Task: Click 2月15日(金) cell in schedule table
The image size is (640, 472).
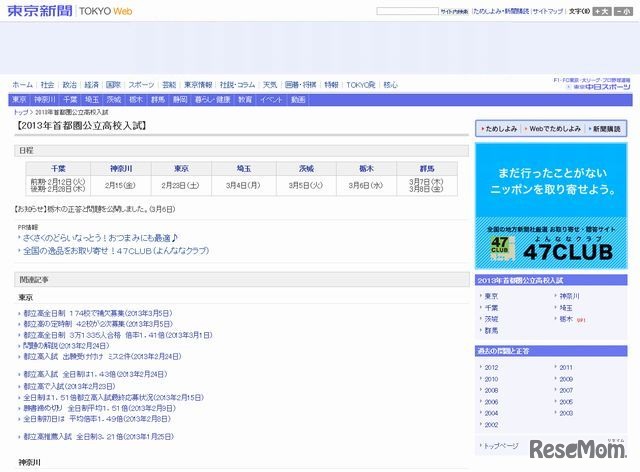Action: [120, 185]
